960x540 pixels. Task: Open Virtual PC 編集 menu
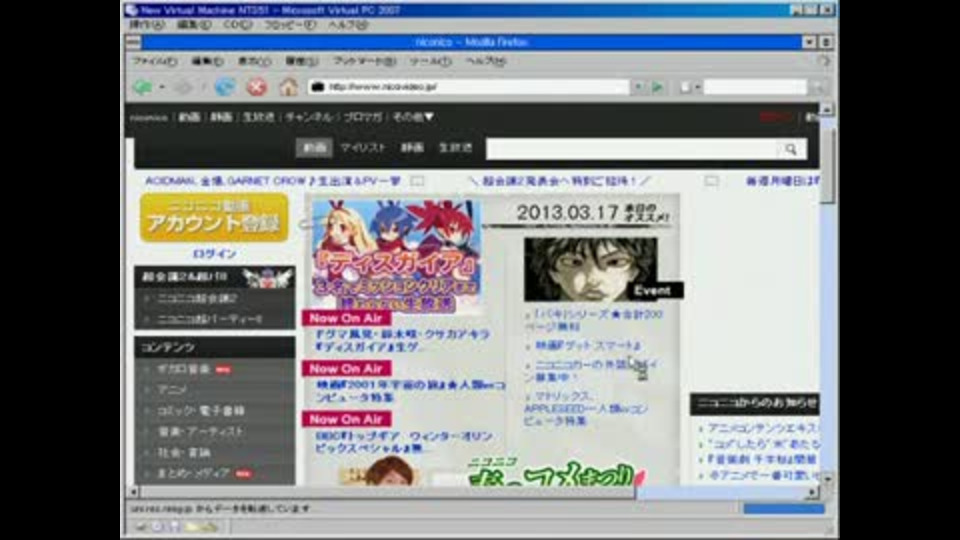193,25
